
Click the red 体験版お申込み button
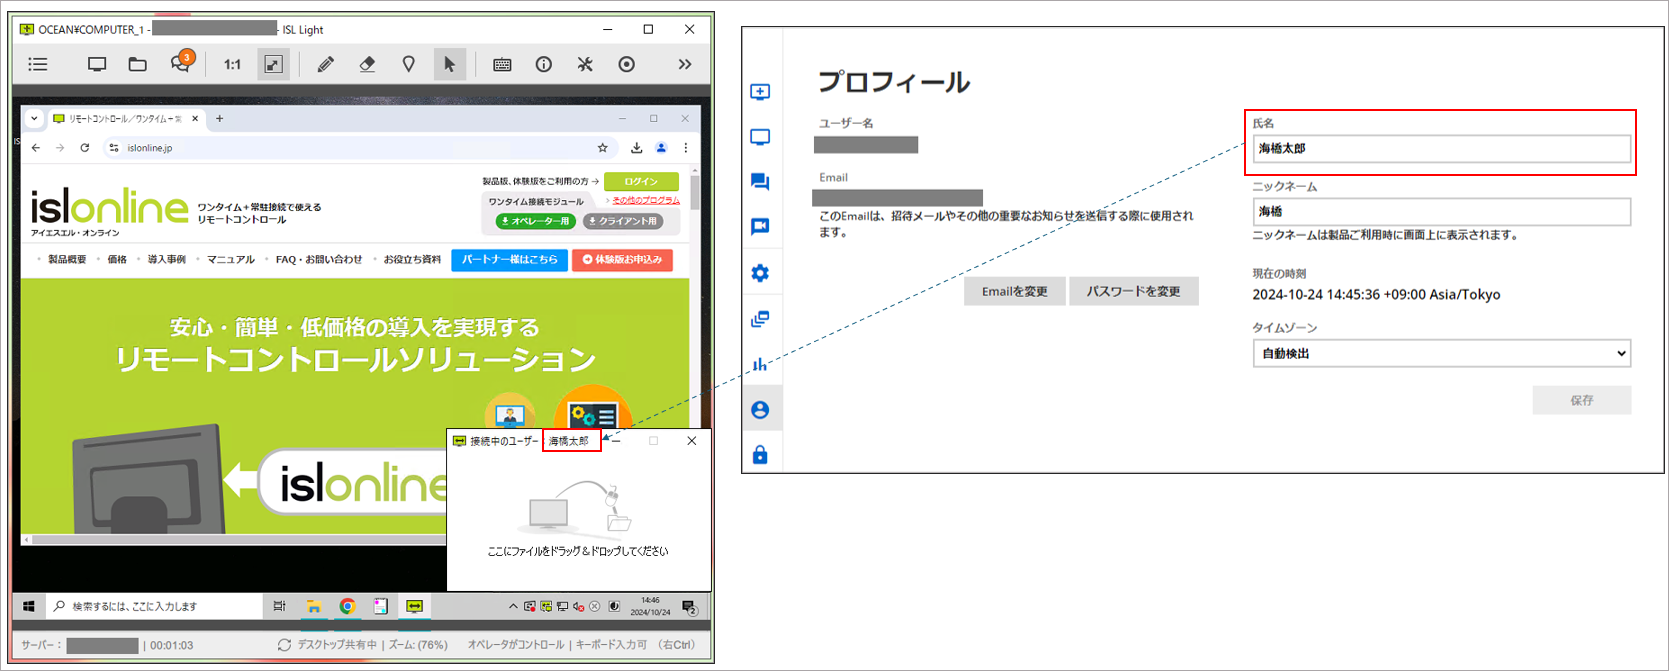coord(622,260)
